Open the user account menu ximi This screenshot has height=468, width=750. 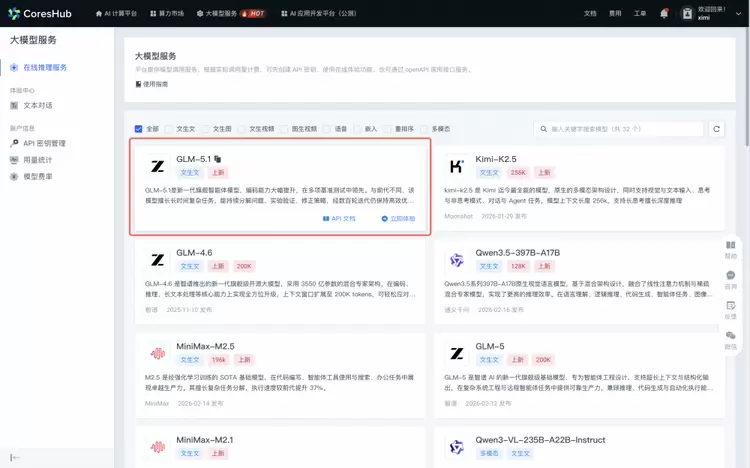(712, 14)
